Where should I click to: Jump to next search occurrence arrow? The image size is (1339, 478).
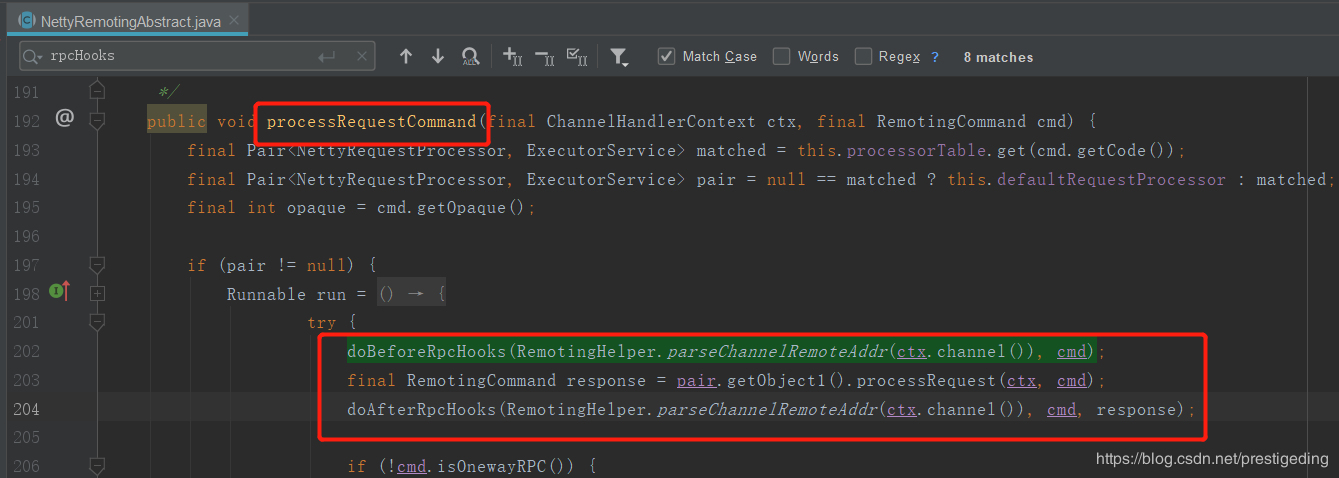(x=437, y=57)
